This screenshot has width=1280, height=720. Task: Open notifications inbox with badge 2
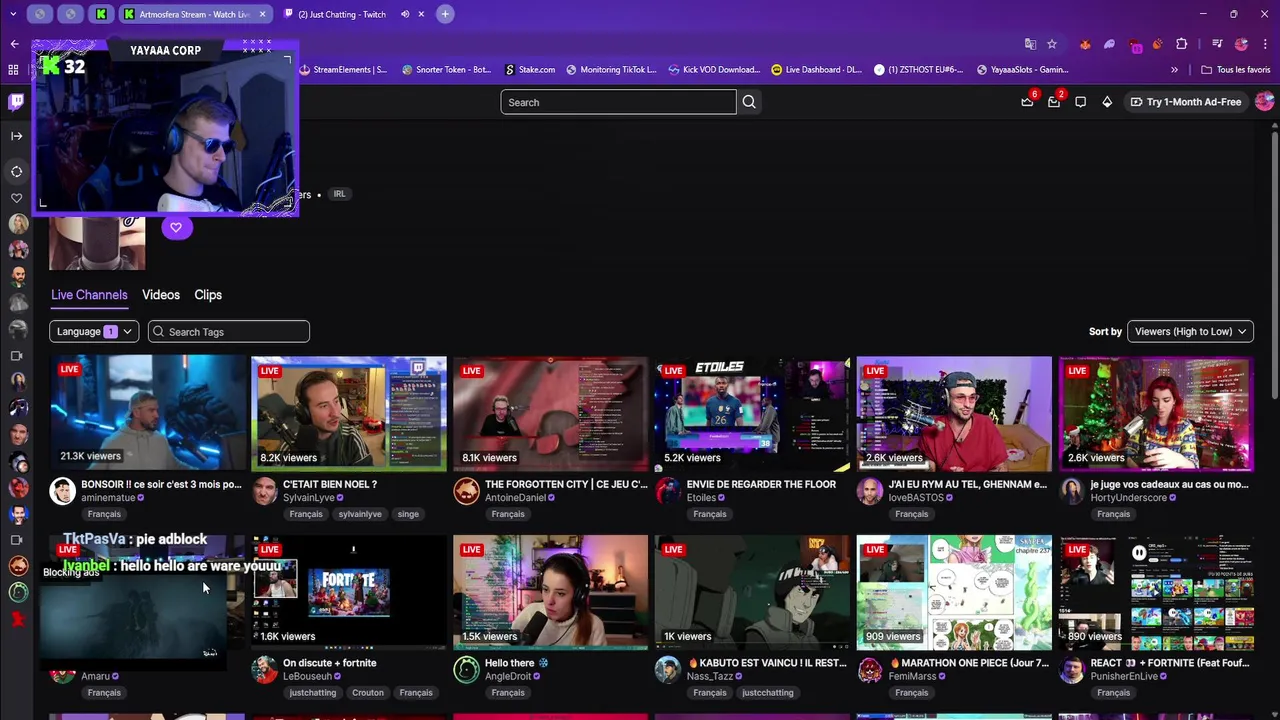pos(1054,102)
